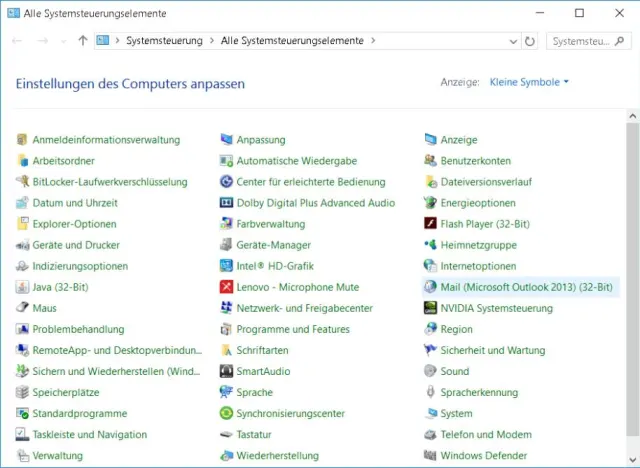Click the NVIDIA Systemsteuerung icon
Viewport: 640px width, 468px height.
click(x=431, y=308)
